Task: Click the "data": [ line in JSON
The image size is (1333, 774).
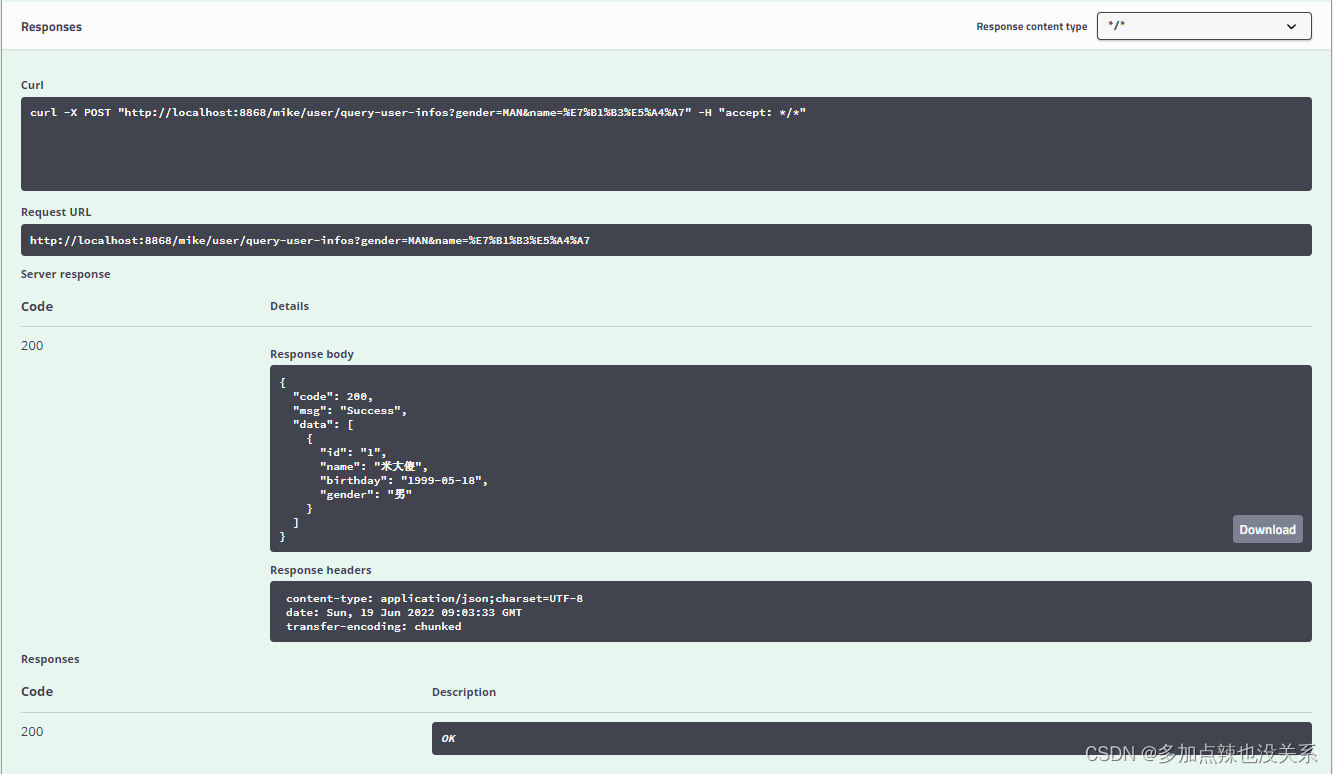Action: [x=323, y=425]
